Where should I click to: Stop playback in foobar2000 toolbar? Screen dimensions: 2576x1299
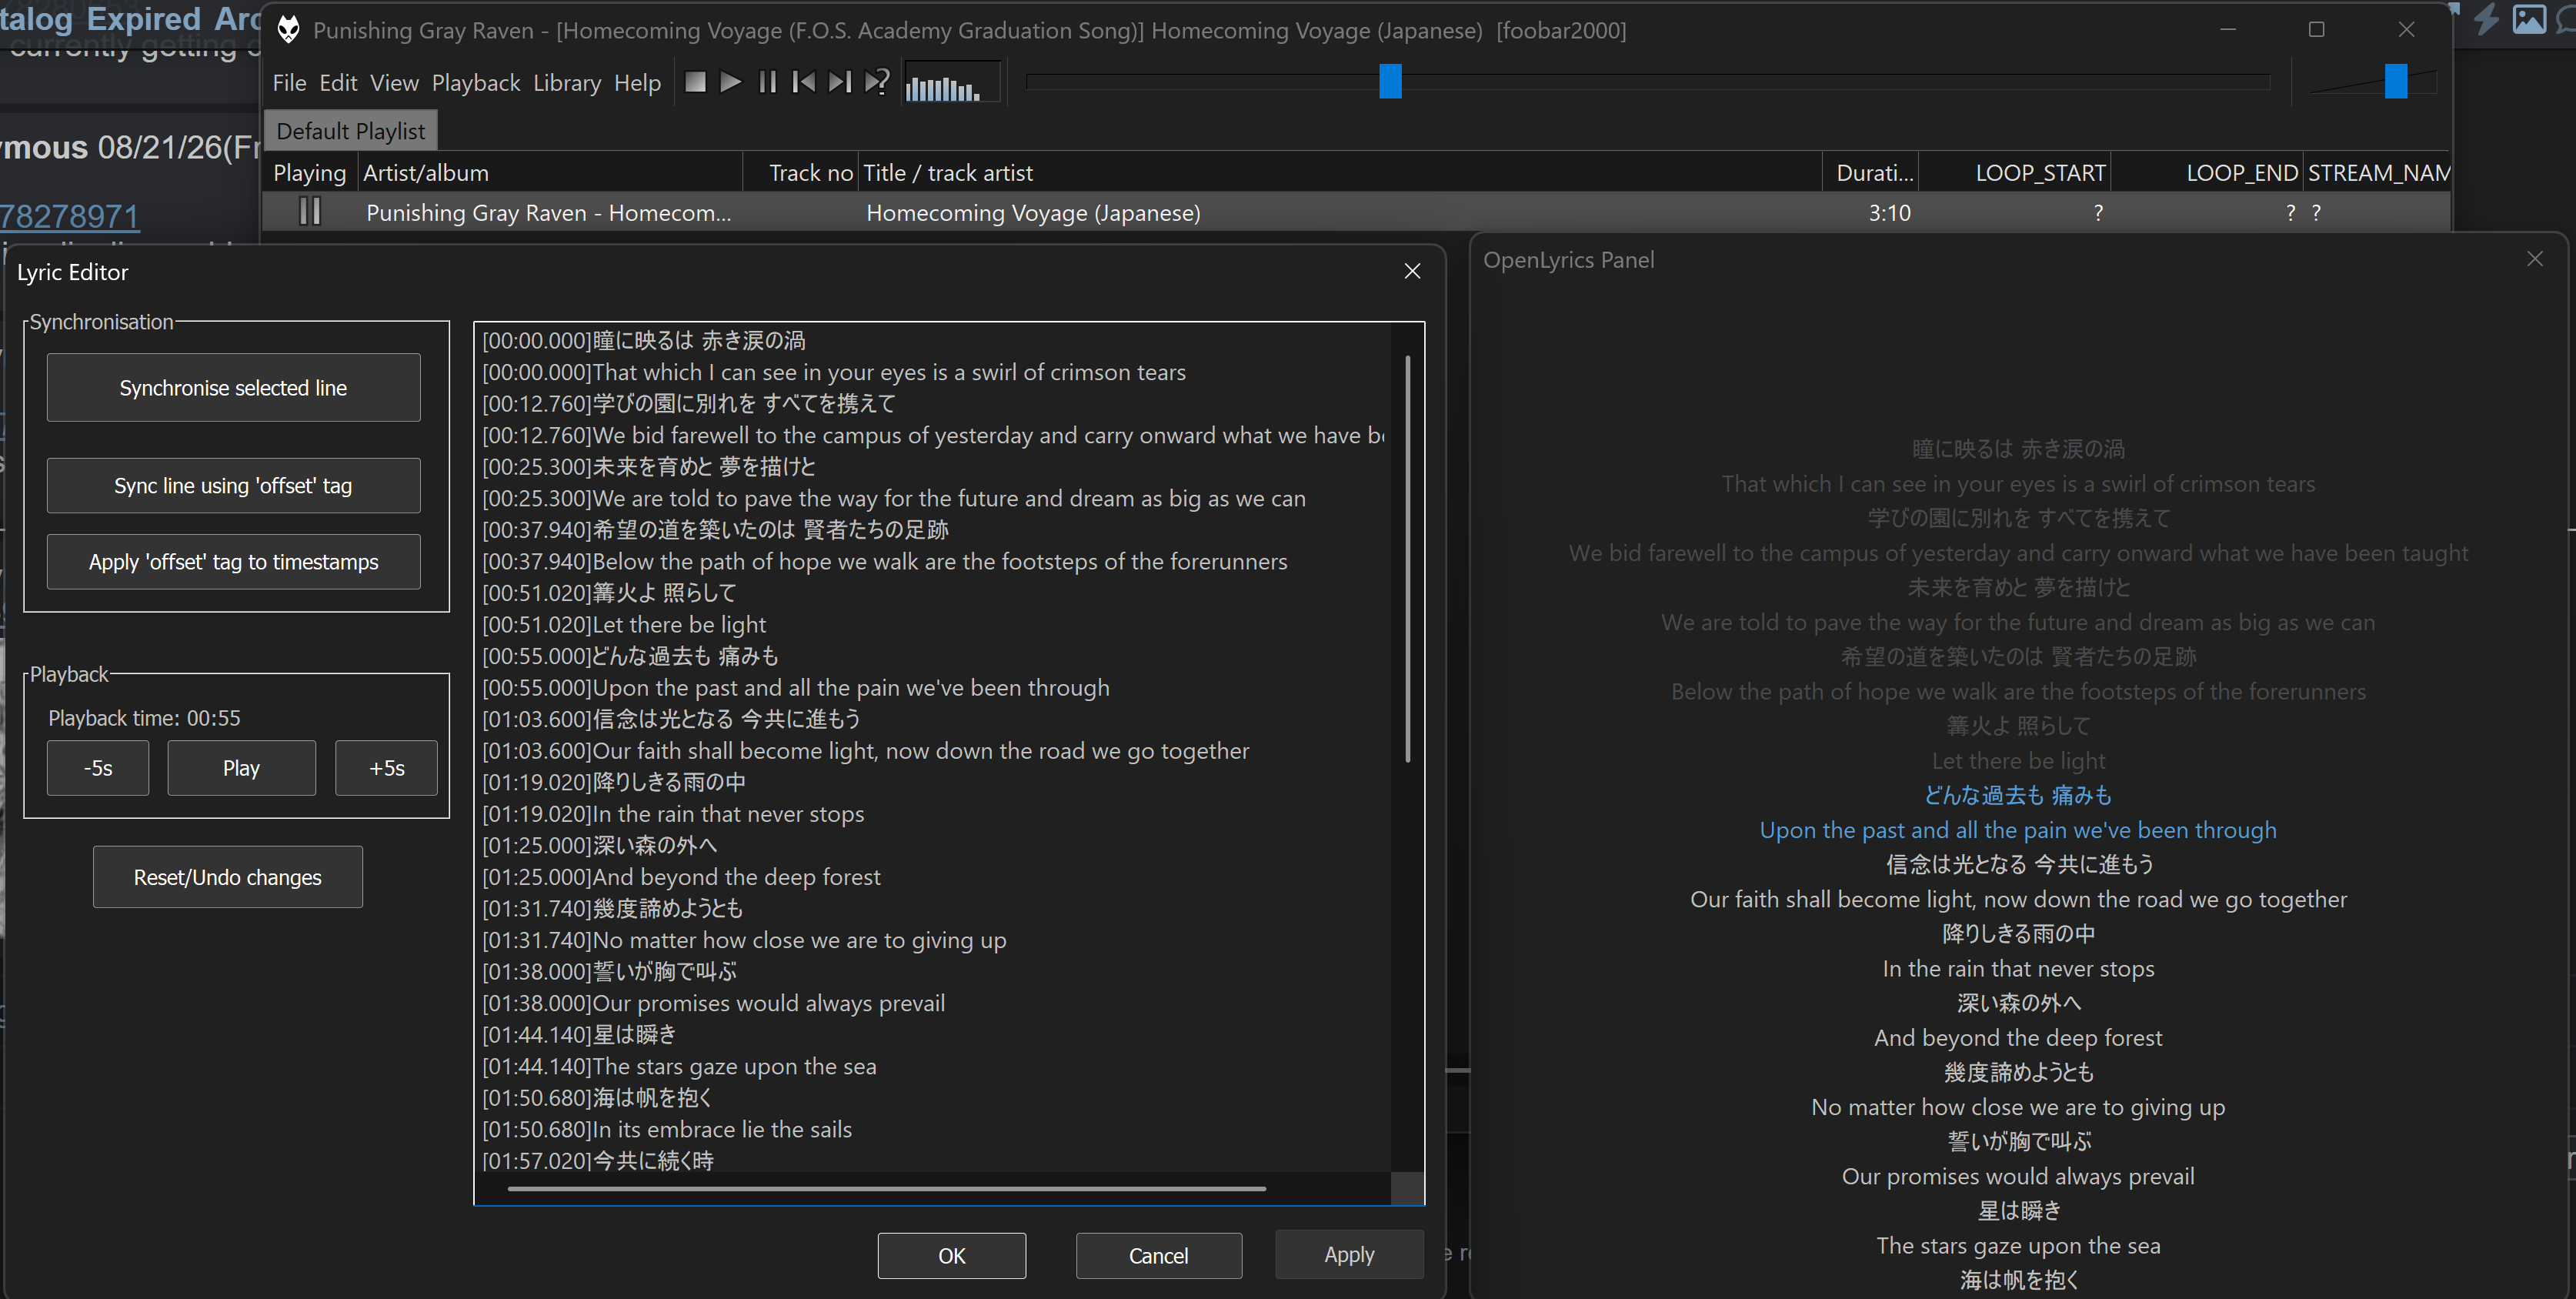(x=695, y=82)
